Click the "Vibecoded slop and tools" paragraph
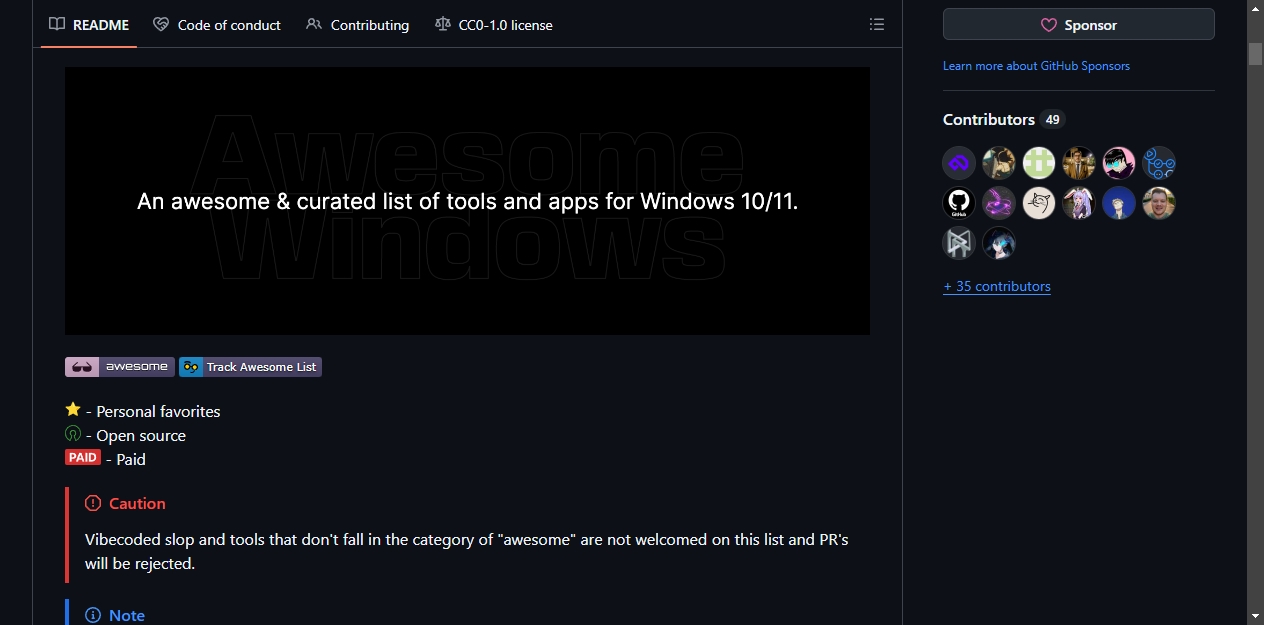Image resolution: width=1264 pixels, height=625 pixels. 467,551
